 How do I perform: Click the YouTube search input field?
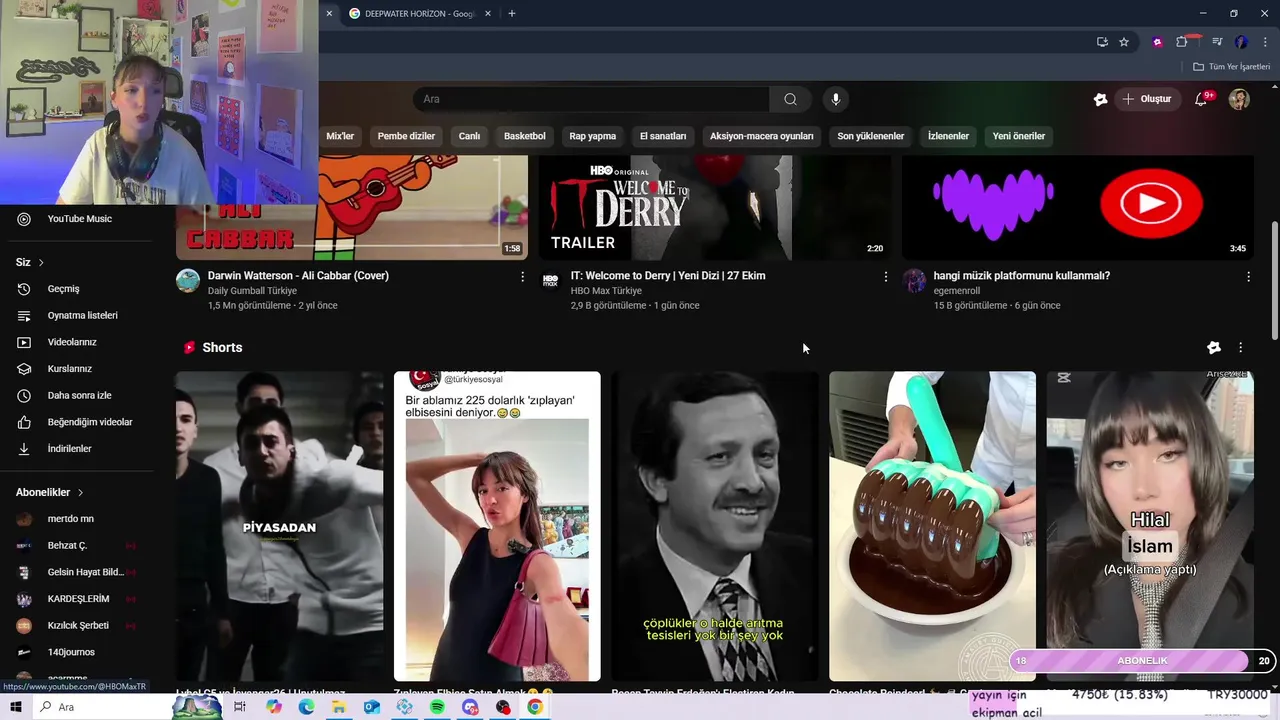click(592, 99)
